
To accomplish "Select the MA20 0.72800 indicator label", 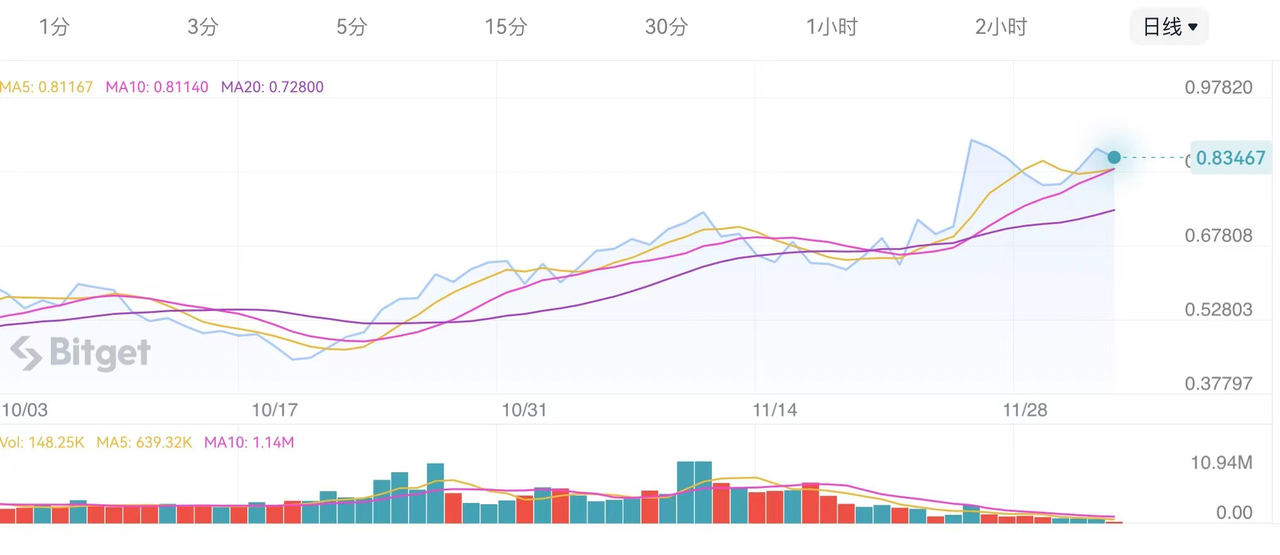I will (272, 87).
